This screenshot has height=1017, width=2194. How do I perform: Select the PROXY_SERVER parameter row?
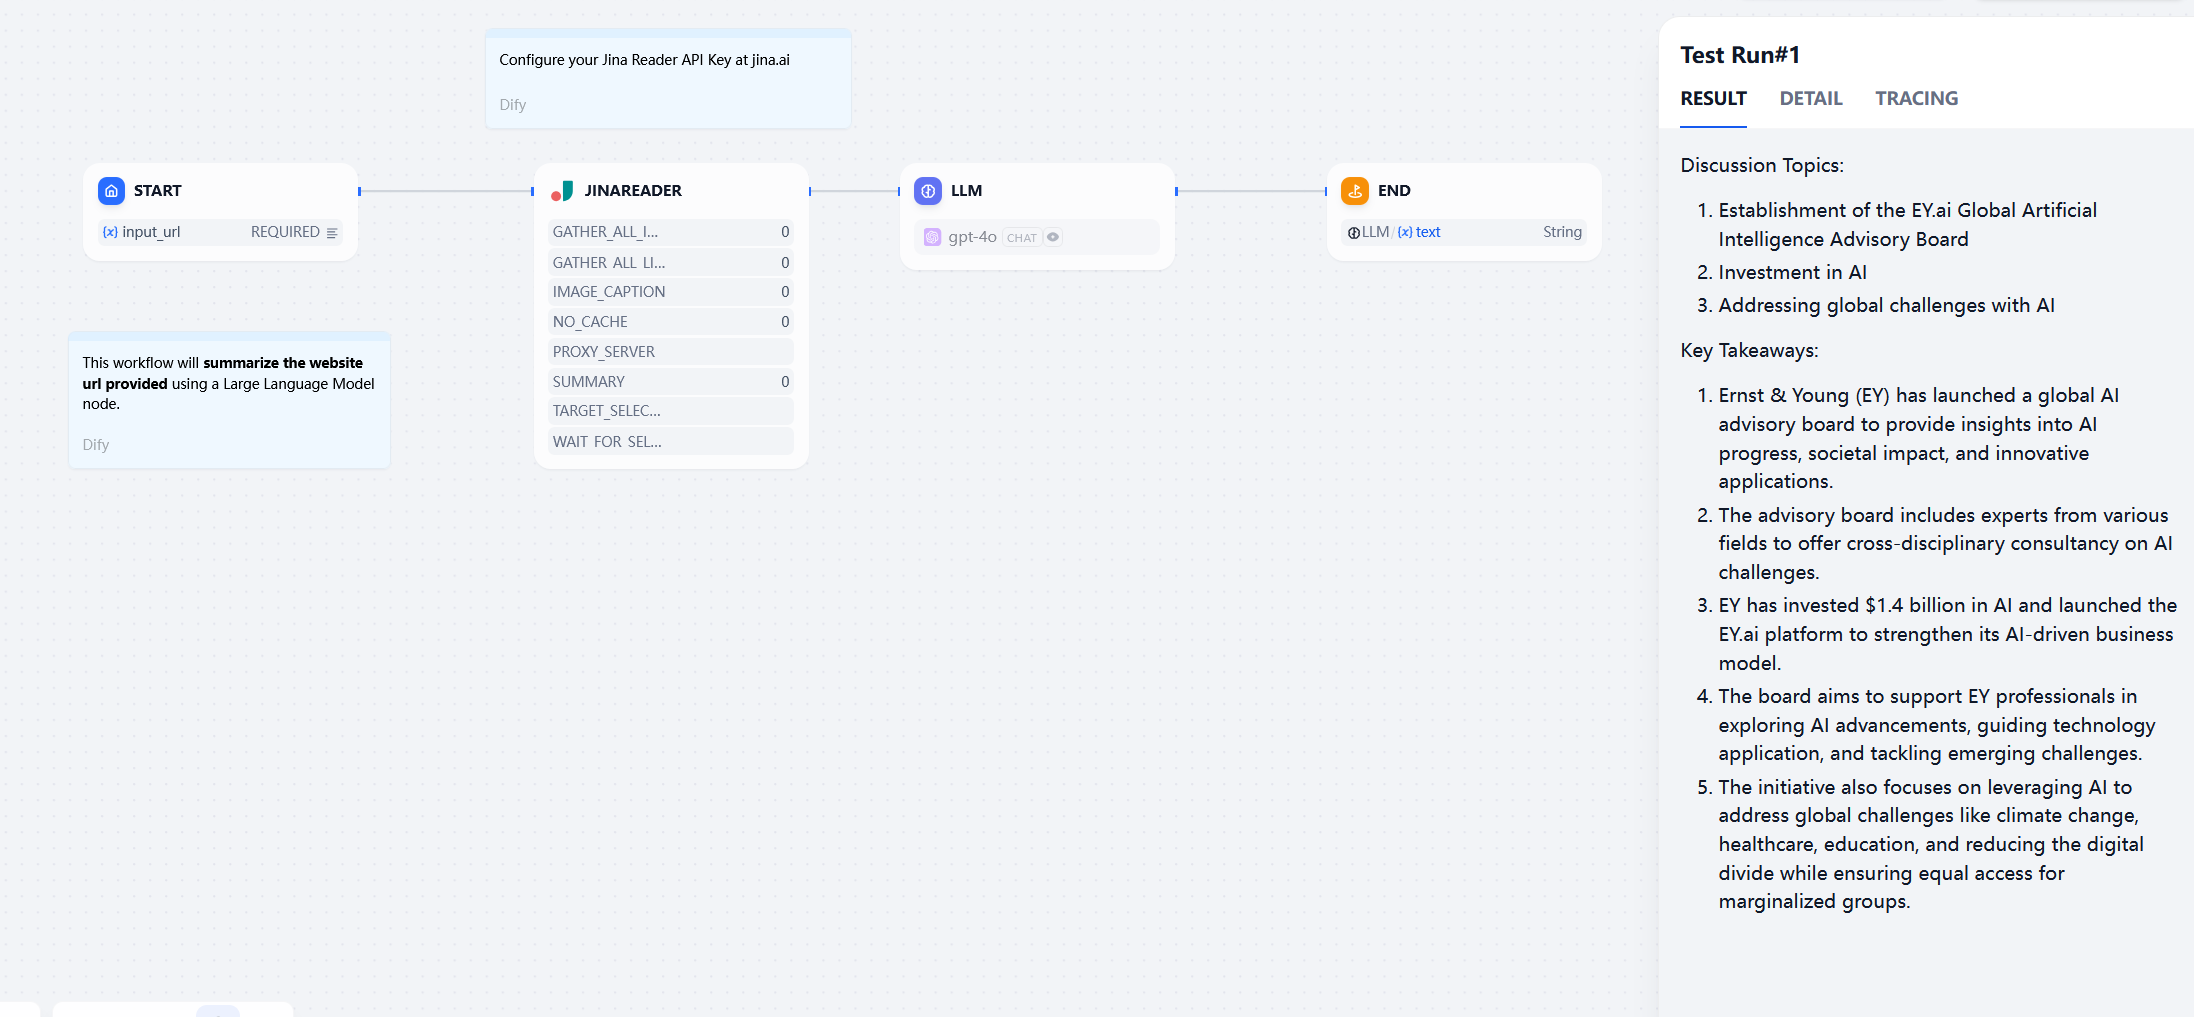click(671, 352)
